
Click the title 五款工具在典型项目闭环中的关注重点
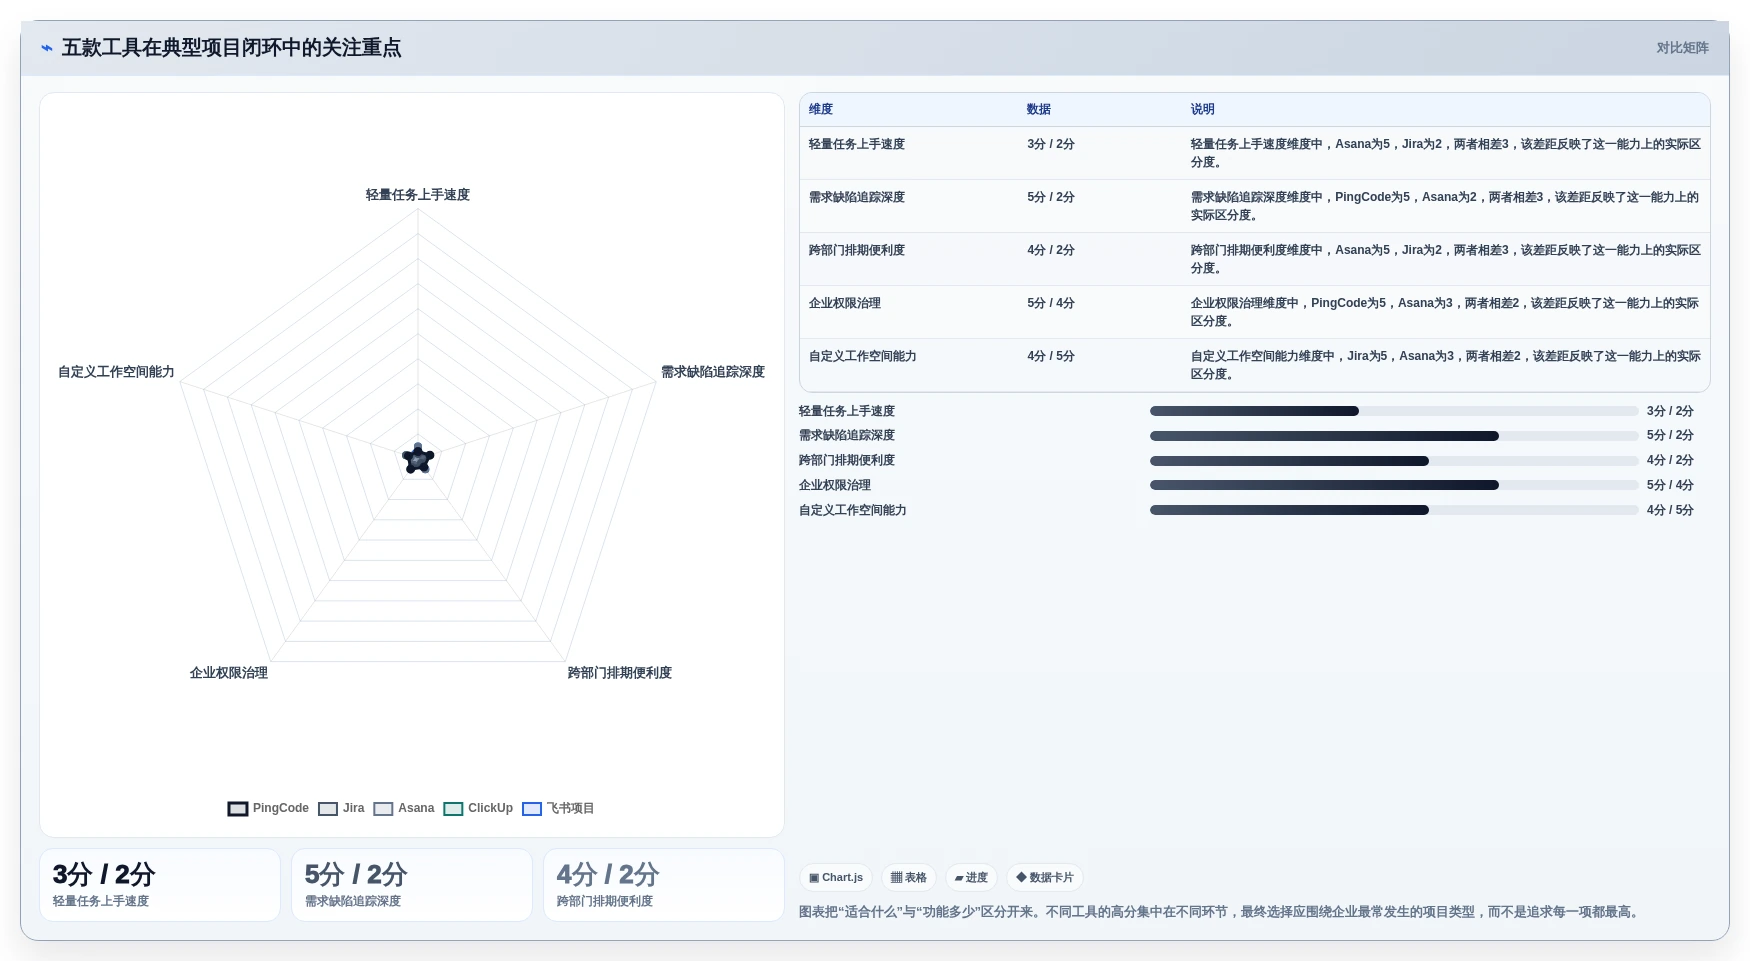(x=232, y=48)
